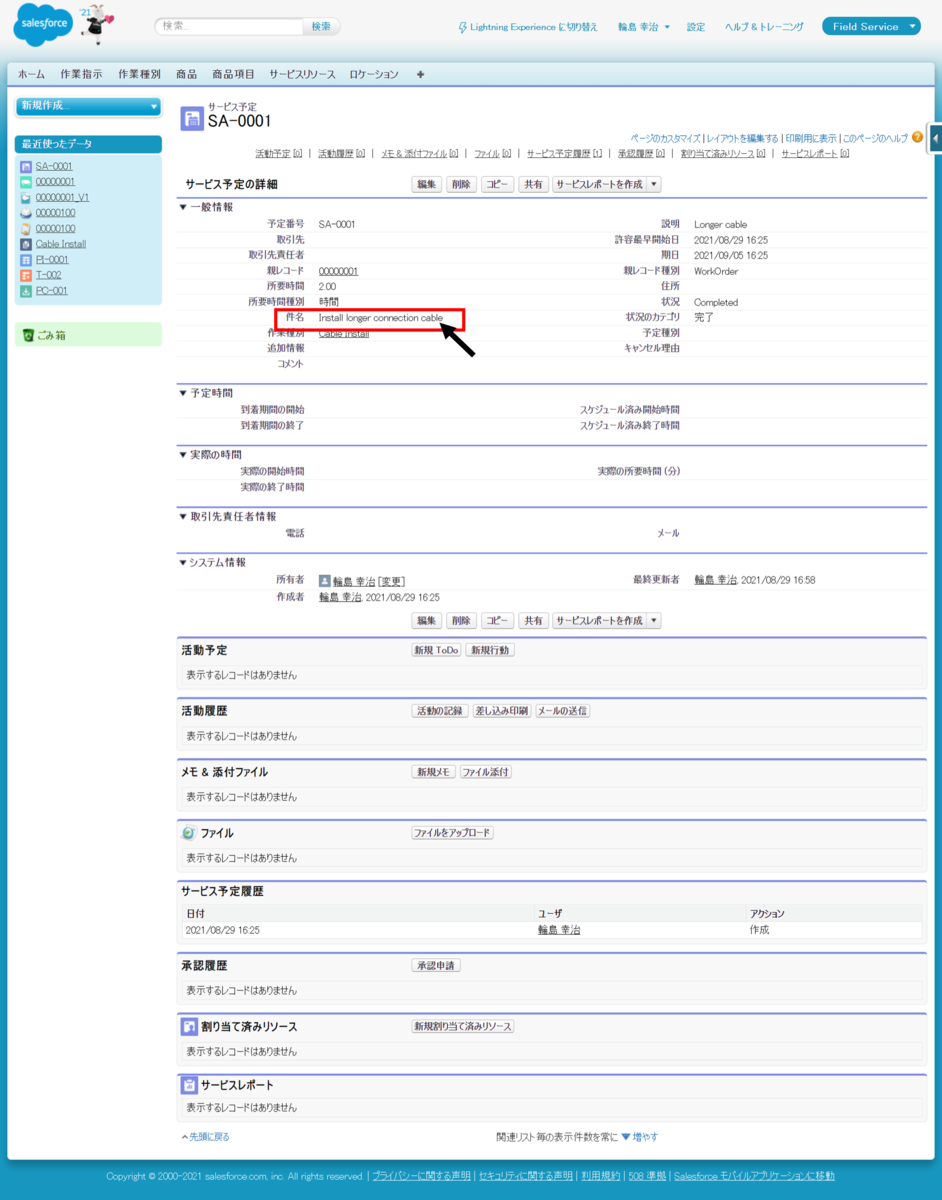
Task: Click the 承認申請 button
Action: (x=436, y=966)
